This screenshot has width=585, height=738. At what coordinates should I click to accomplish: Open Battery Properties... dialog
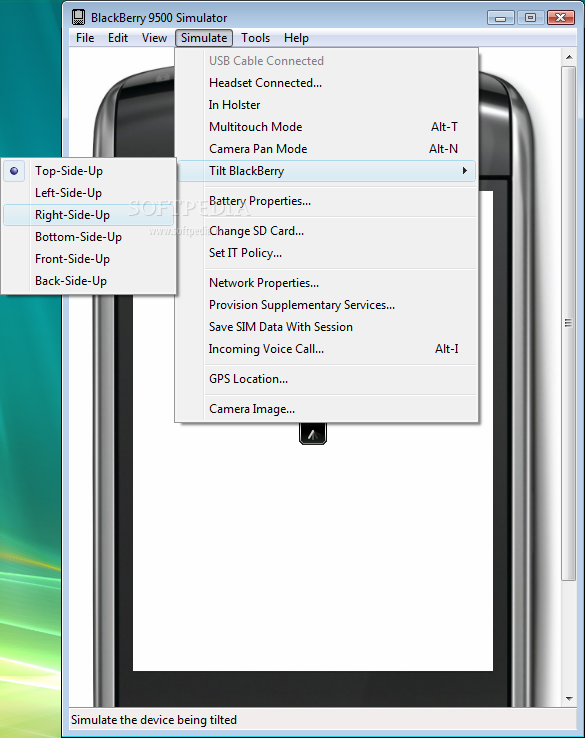327,201
